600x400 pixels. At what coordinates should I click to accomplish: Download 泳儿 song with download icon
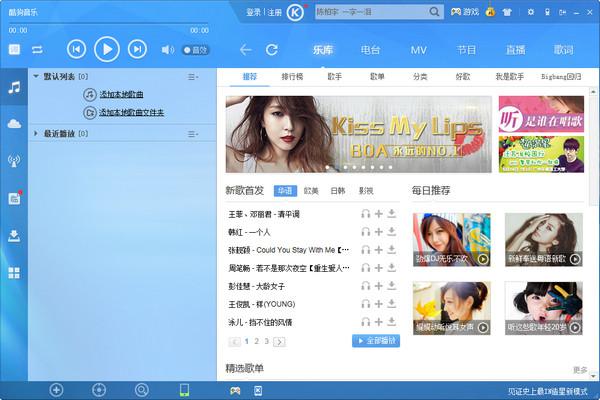pyautogui.click(x=391, y=322)
